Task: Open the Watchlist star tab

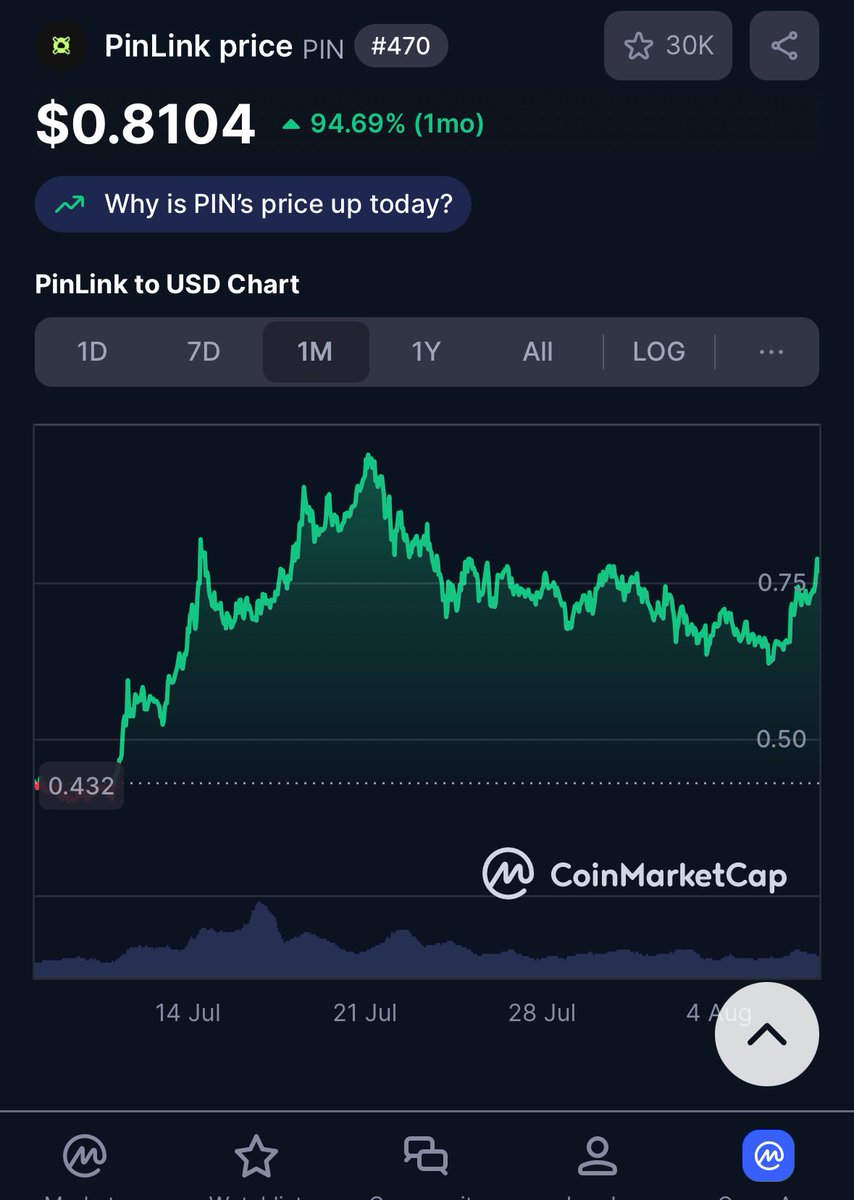Action: pyautogui.click(x=256, y=1157)
